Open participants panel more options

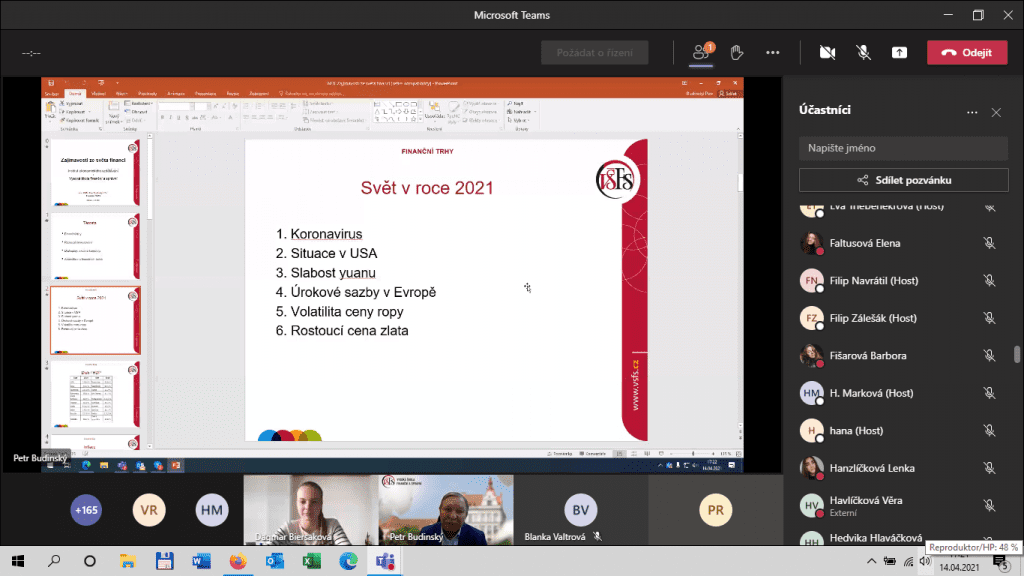972,112
